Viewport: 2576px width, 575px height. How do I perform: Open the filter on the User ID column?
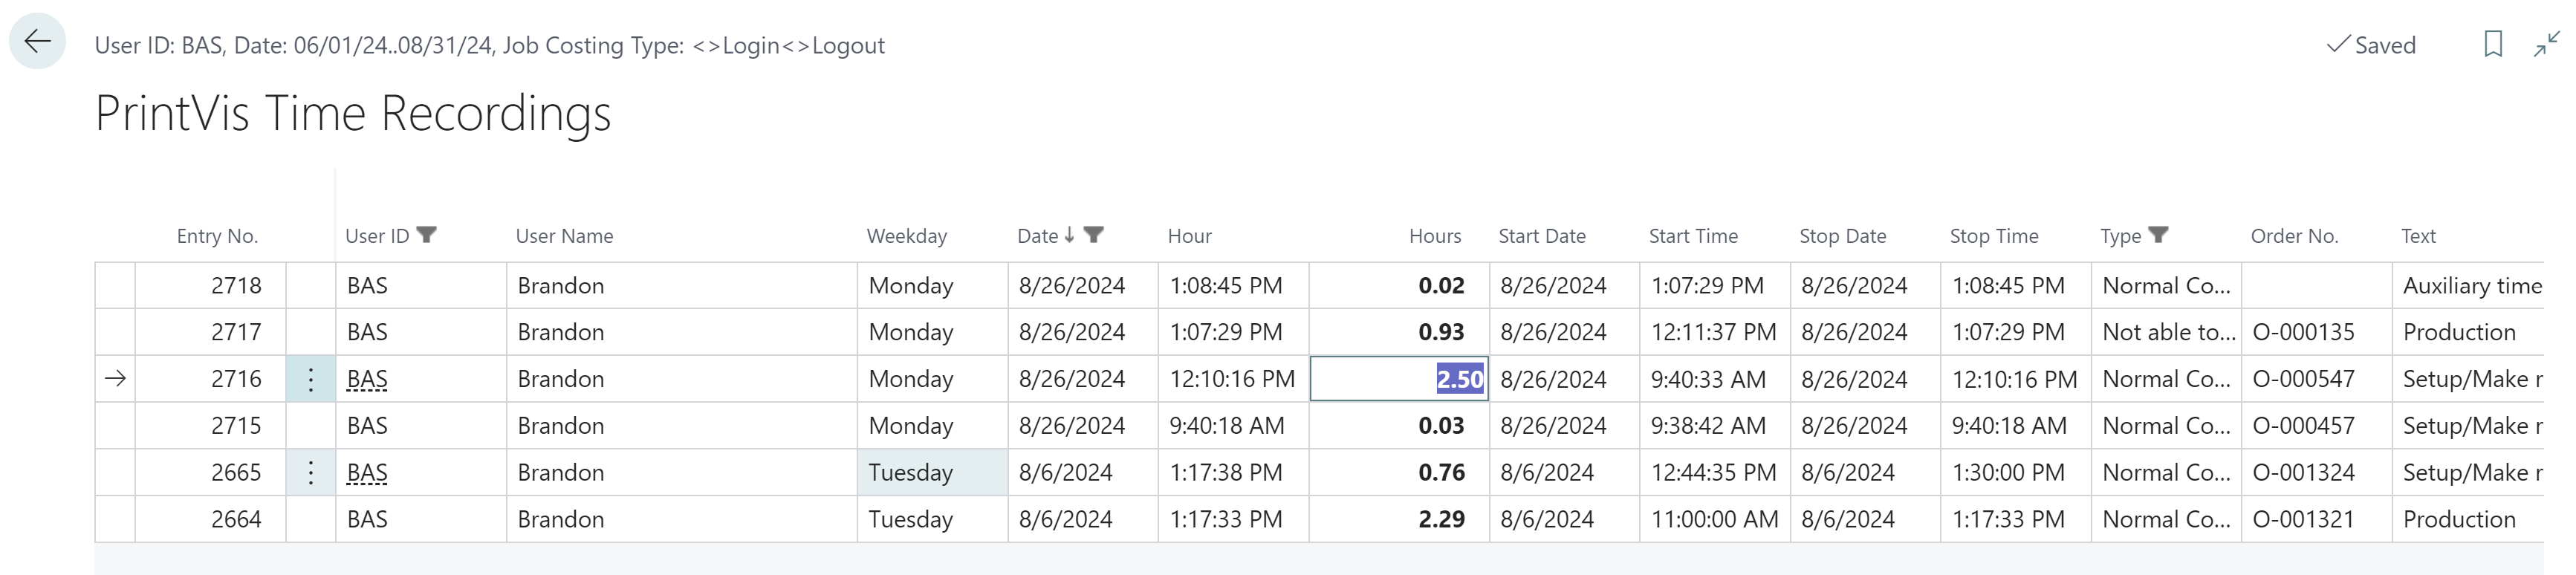coord(426,235)
